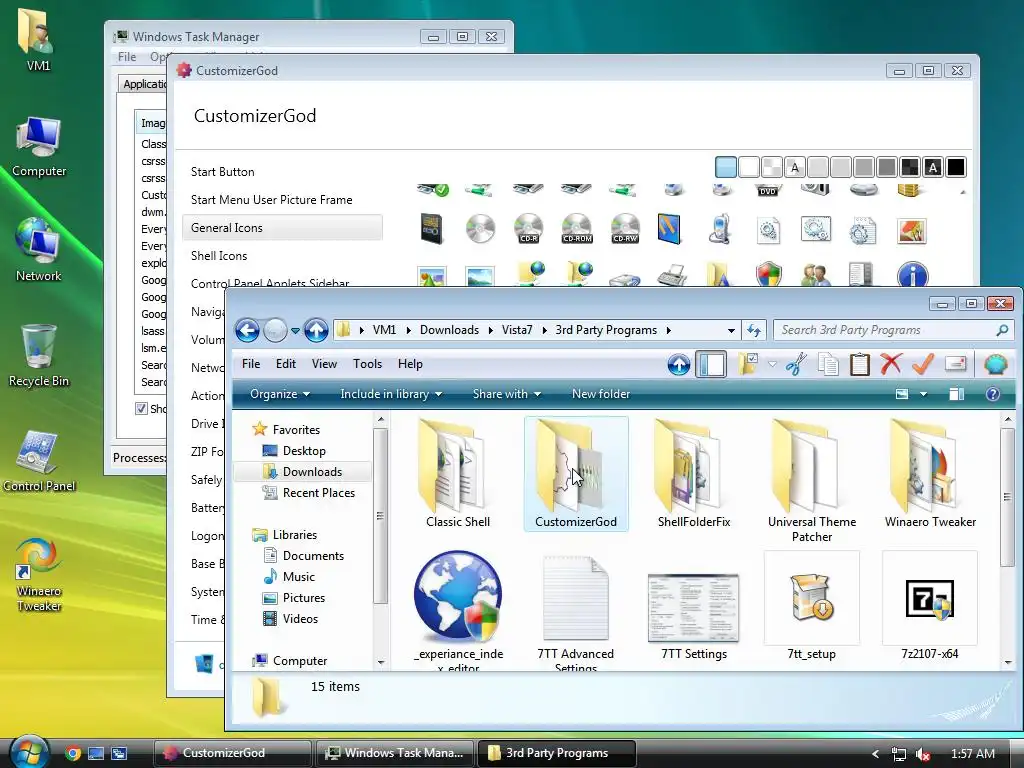Select the paint picture icon in CustomizerGod
This screenshot has width=1024, height=768.
(x=912, y=231)
